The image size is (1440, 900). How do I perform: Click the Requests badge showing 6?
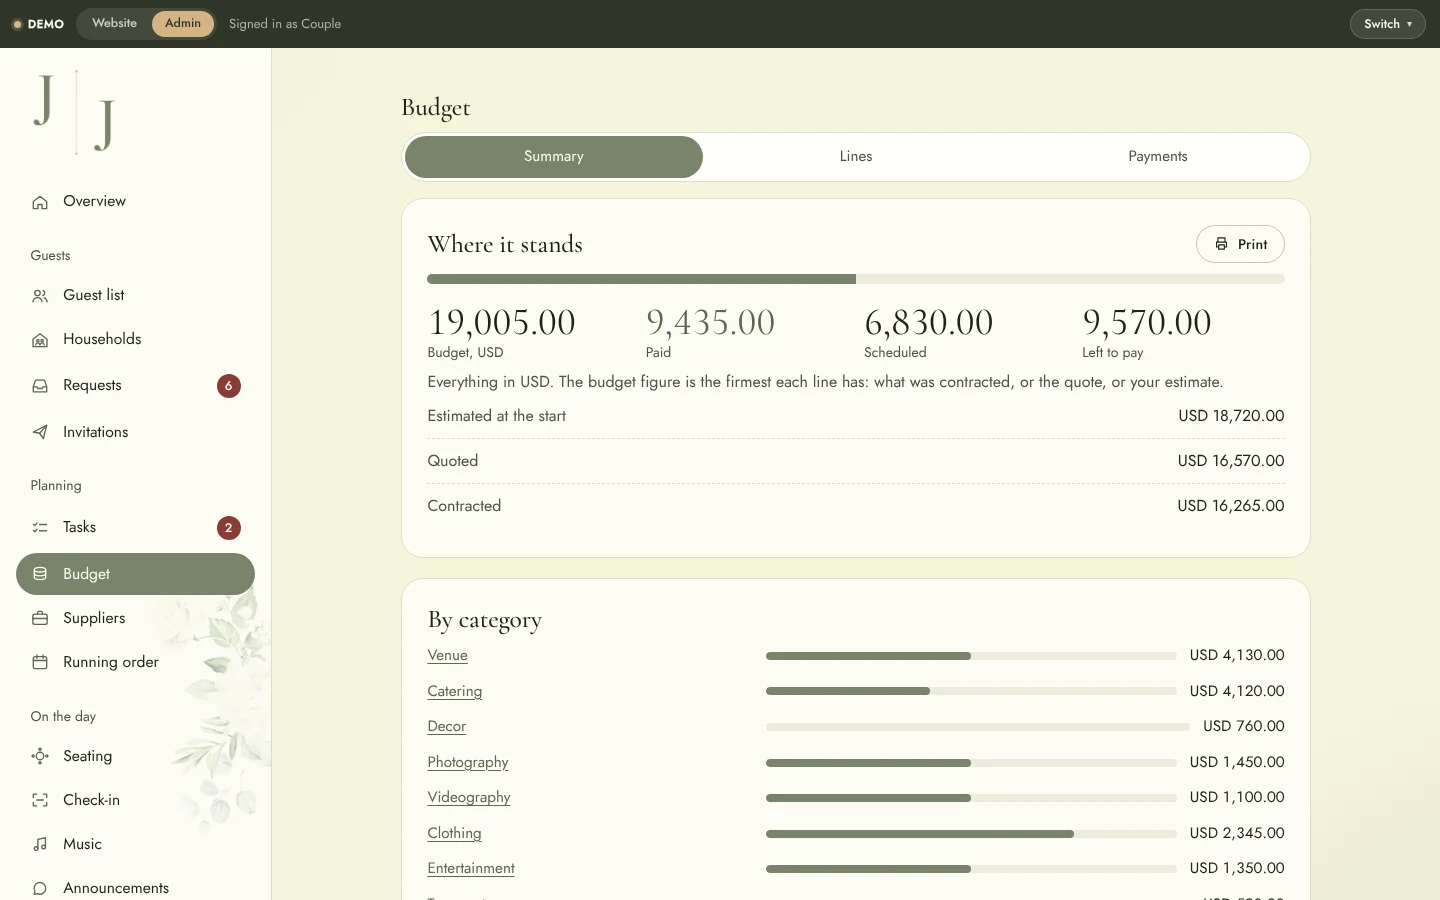pos(229,386)
